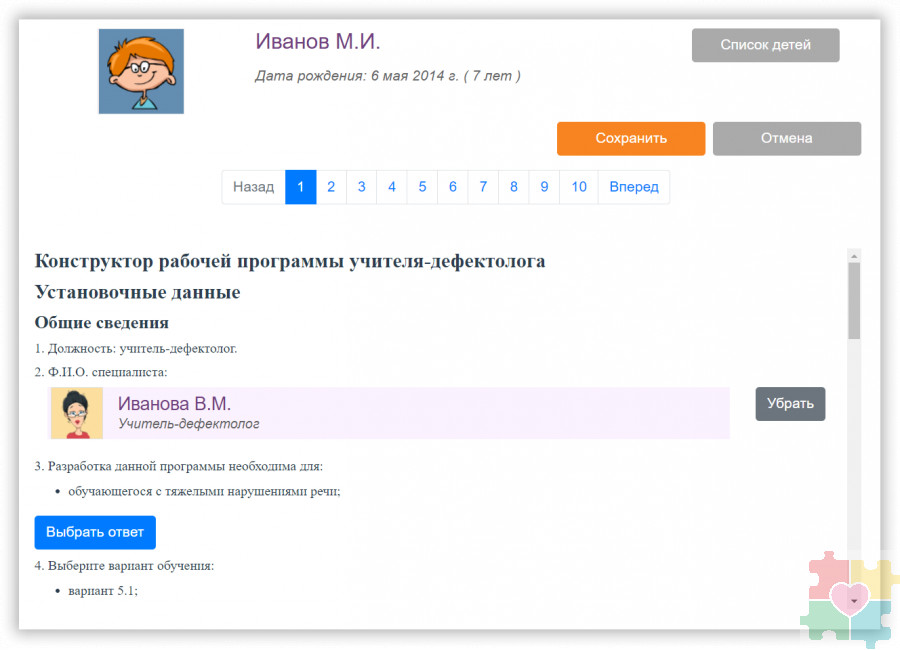Remove specialist with Убрать button
Screen dimensions: 900x650
point(790,404)
